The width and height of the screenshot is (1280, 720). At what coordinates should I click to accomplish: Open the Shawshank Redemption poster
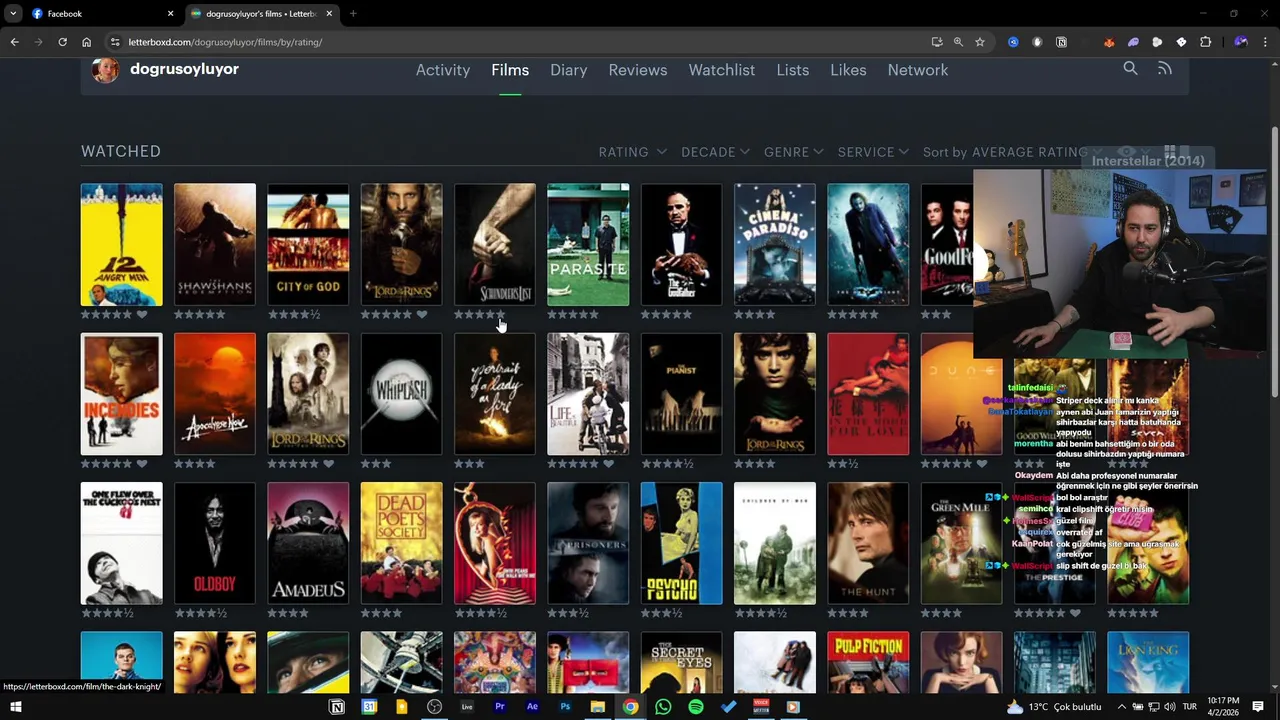click(x=215, y=244)
